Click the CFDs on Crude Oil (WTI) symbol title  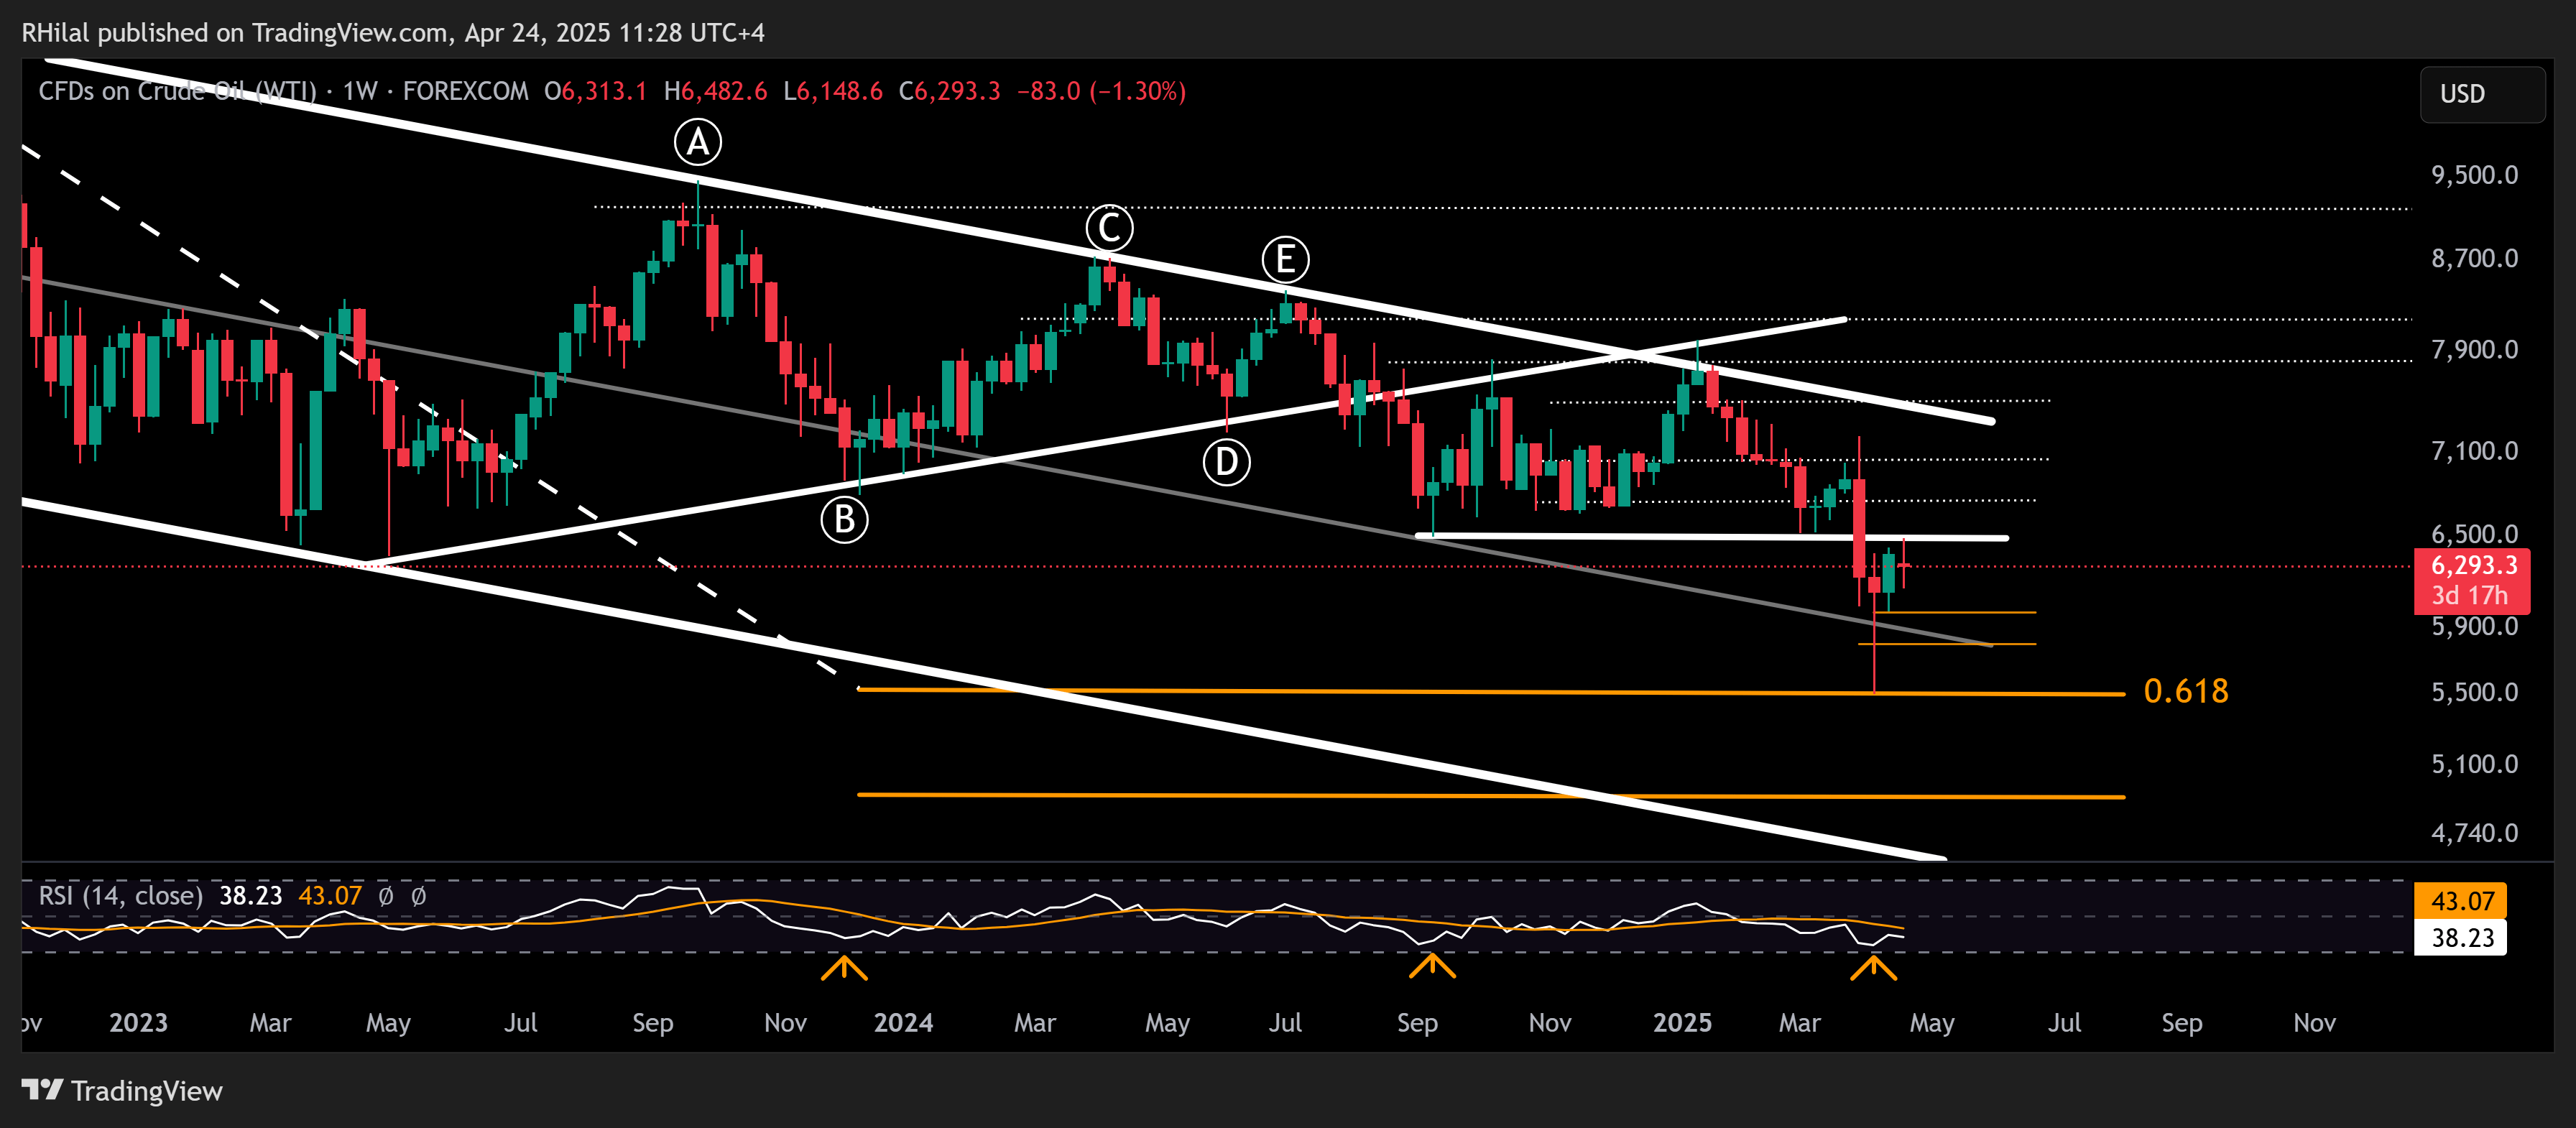(x=175, y=91)
